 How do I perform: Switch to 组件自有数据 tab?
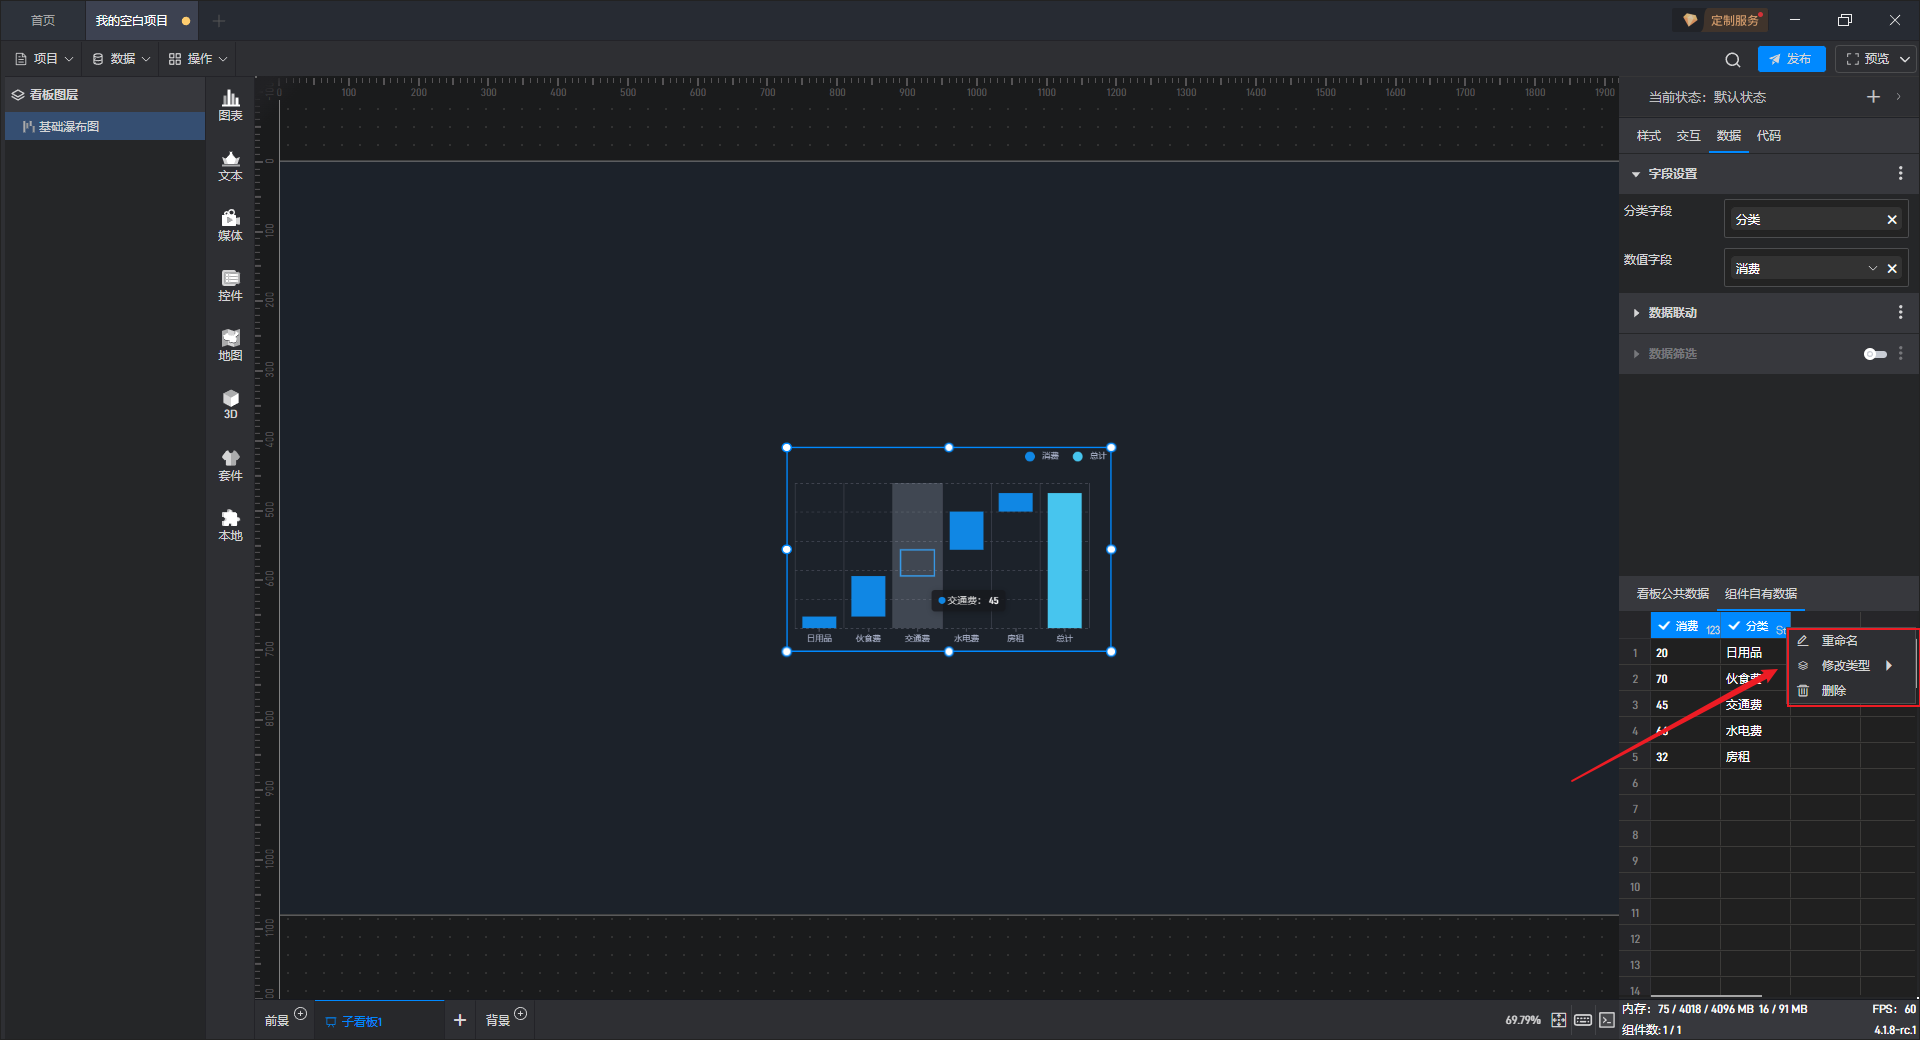click(1761, 594)
